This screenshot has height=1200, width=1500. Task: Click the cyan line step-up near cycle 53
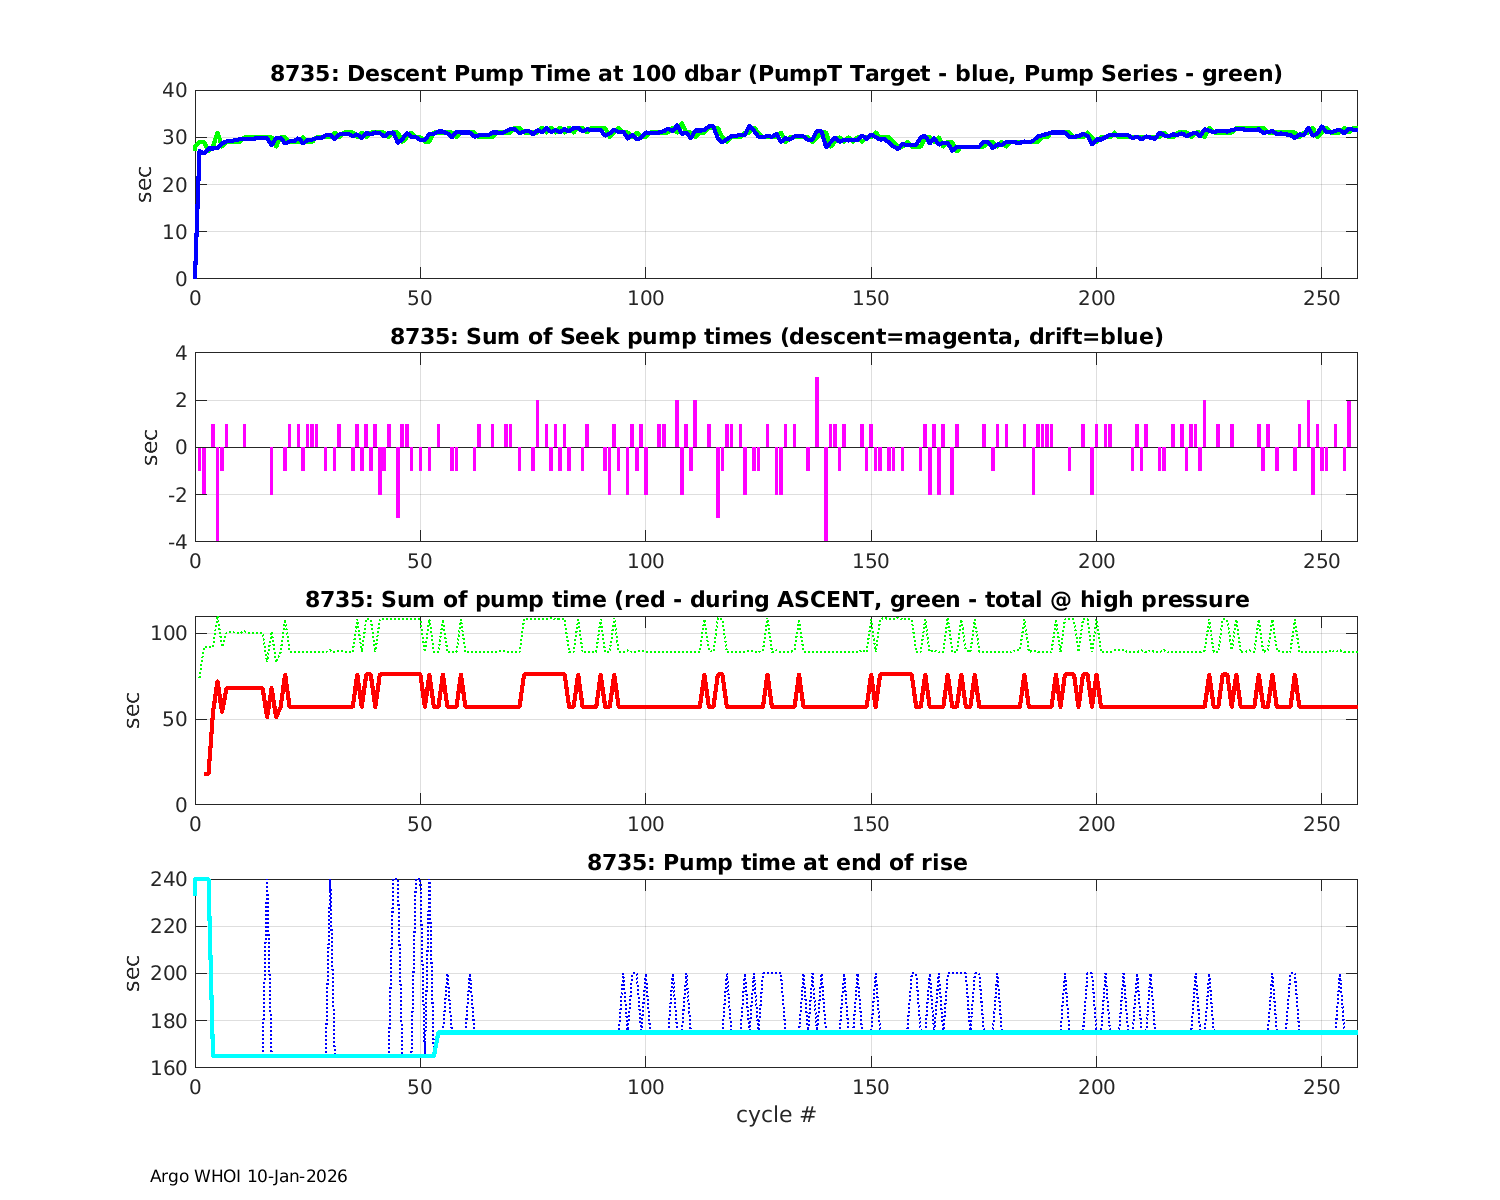(436, 1043)
